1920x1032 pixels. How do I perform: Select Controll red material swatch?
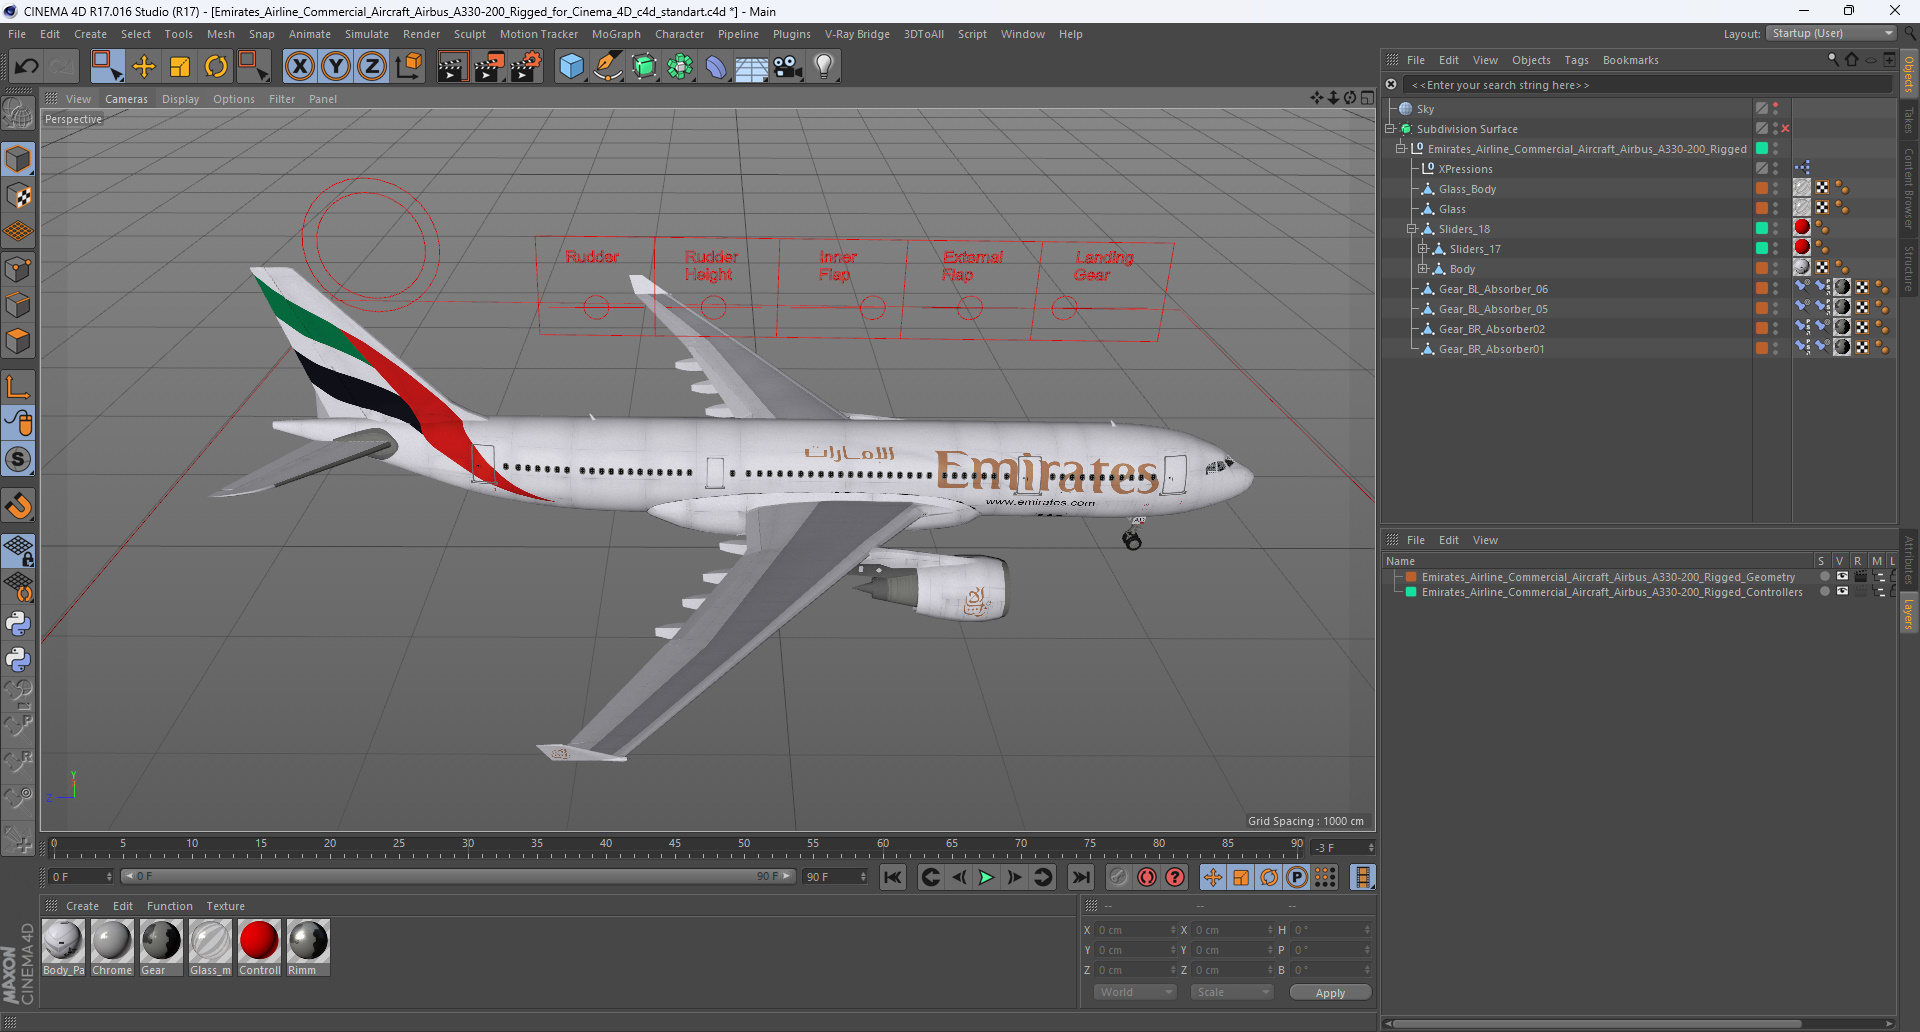[260, 947]
